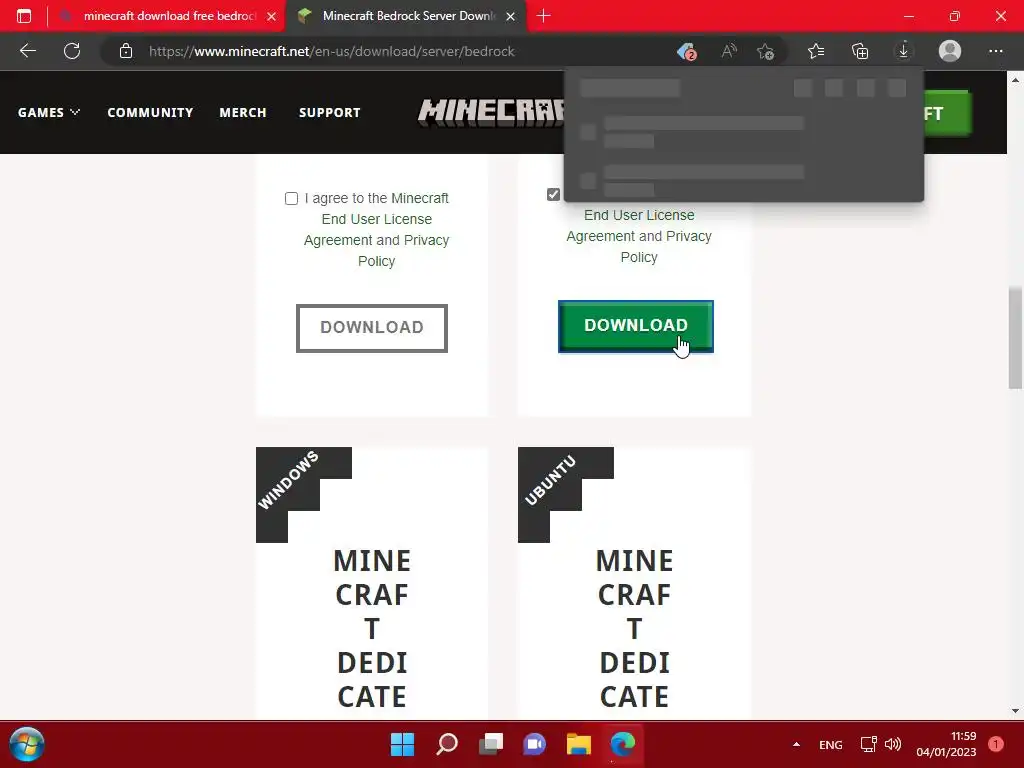Click the page vertical scrollbar thumb
The image size is (1024, 768).
[x=1015, y=337]
